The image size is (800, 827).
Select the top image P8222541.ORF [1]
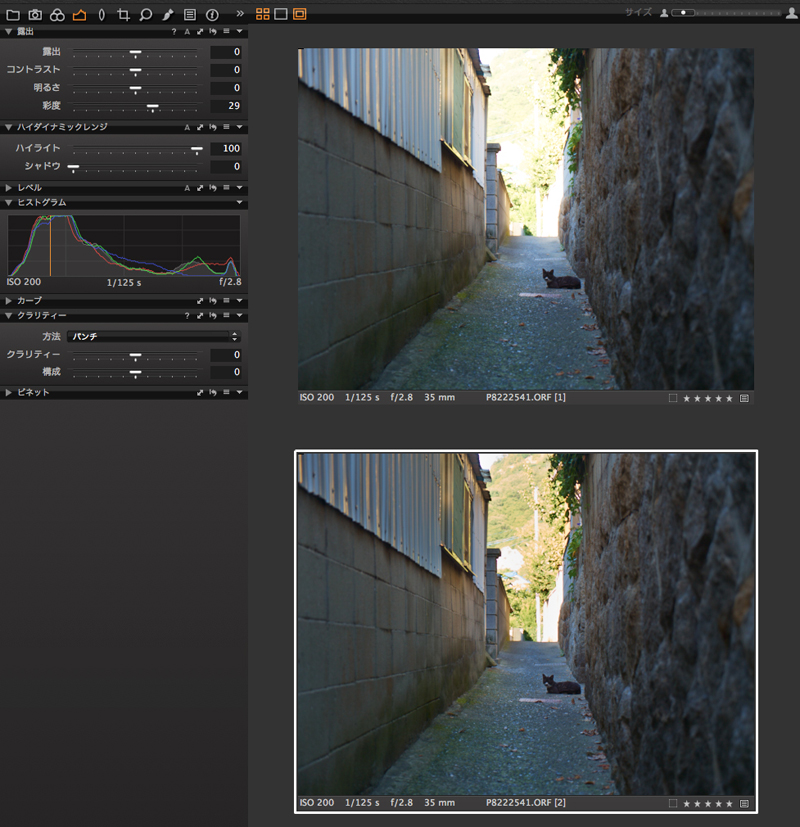point(526,218)
